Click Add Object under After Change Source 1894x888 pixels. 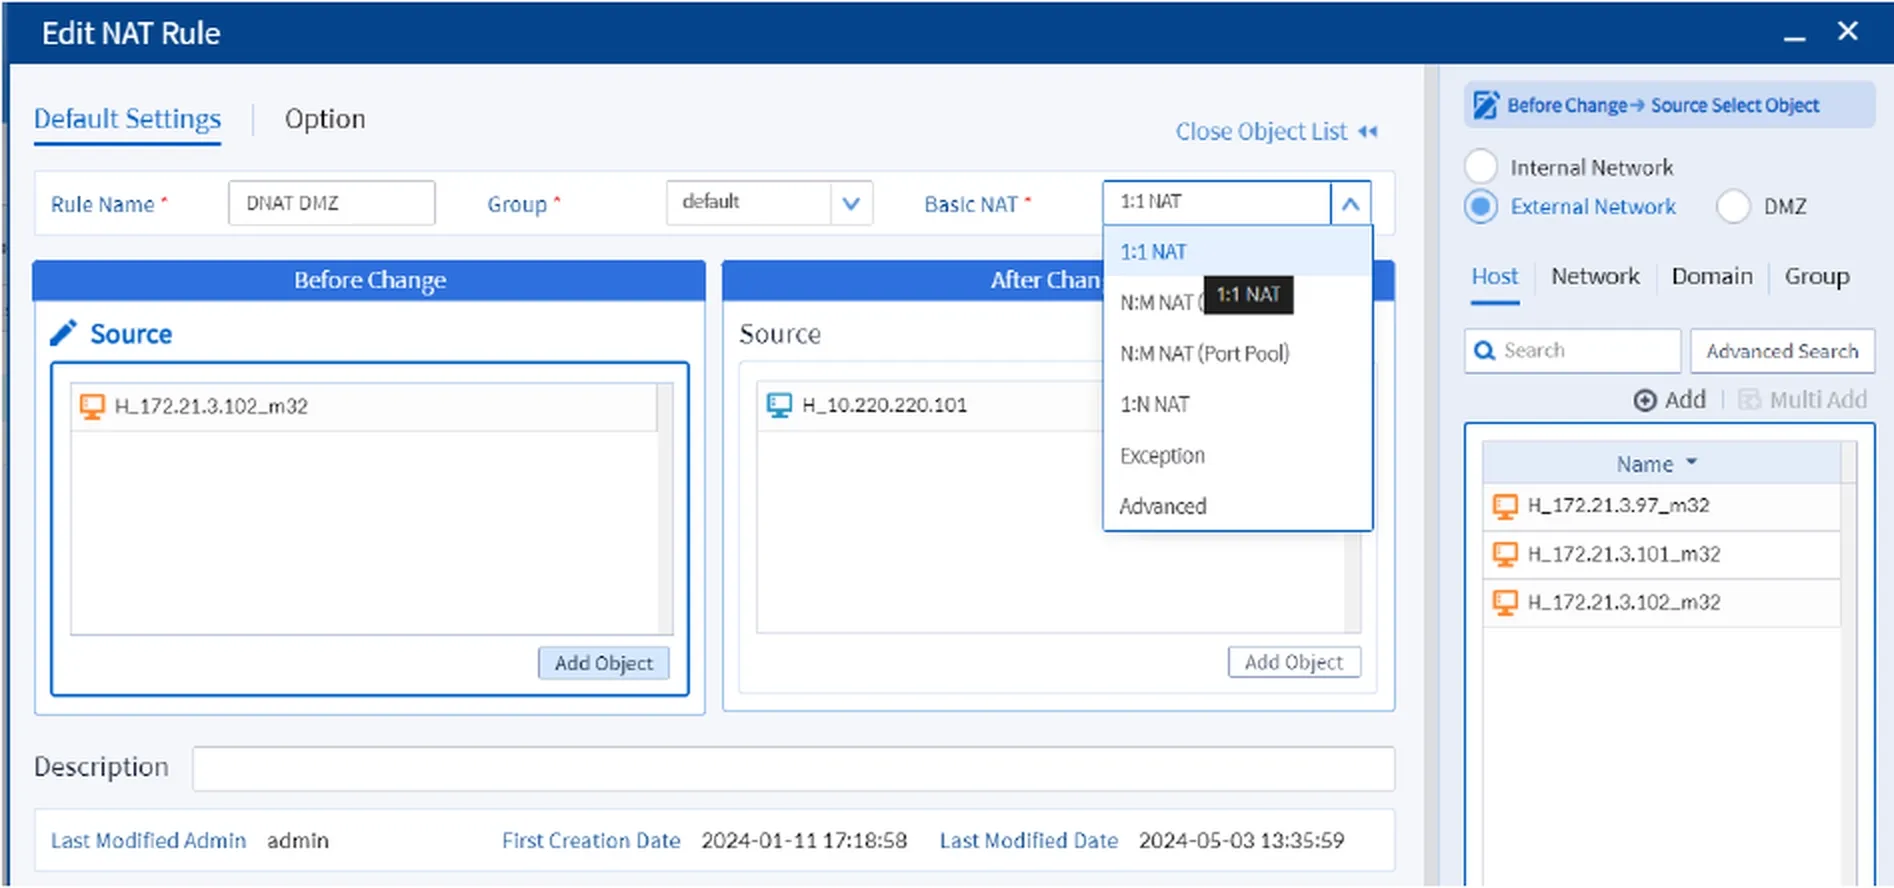[1294, 662]
